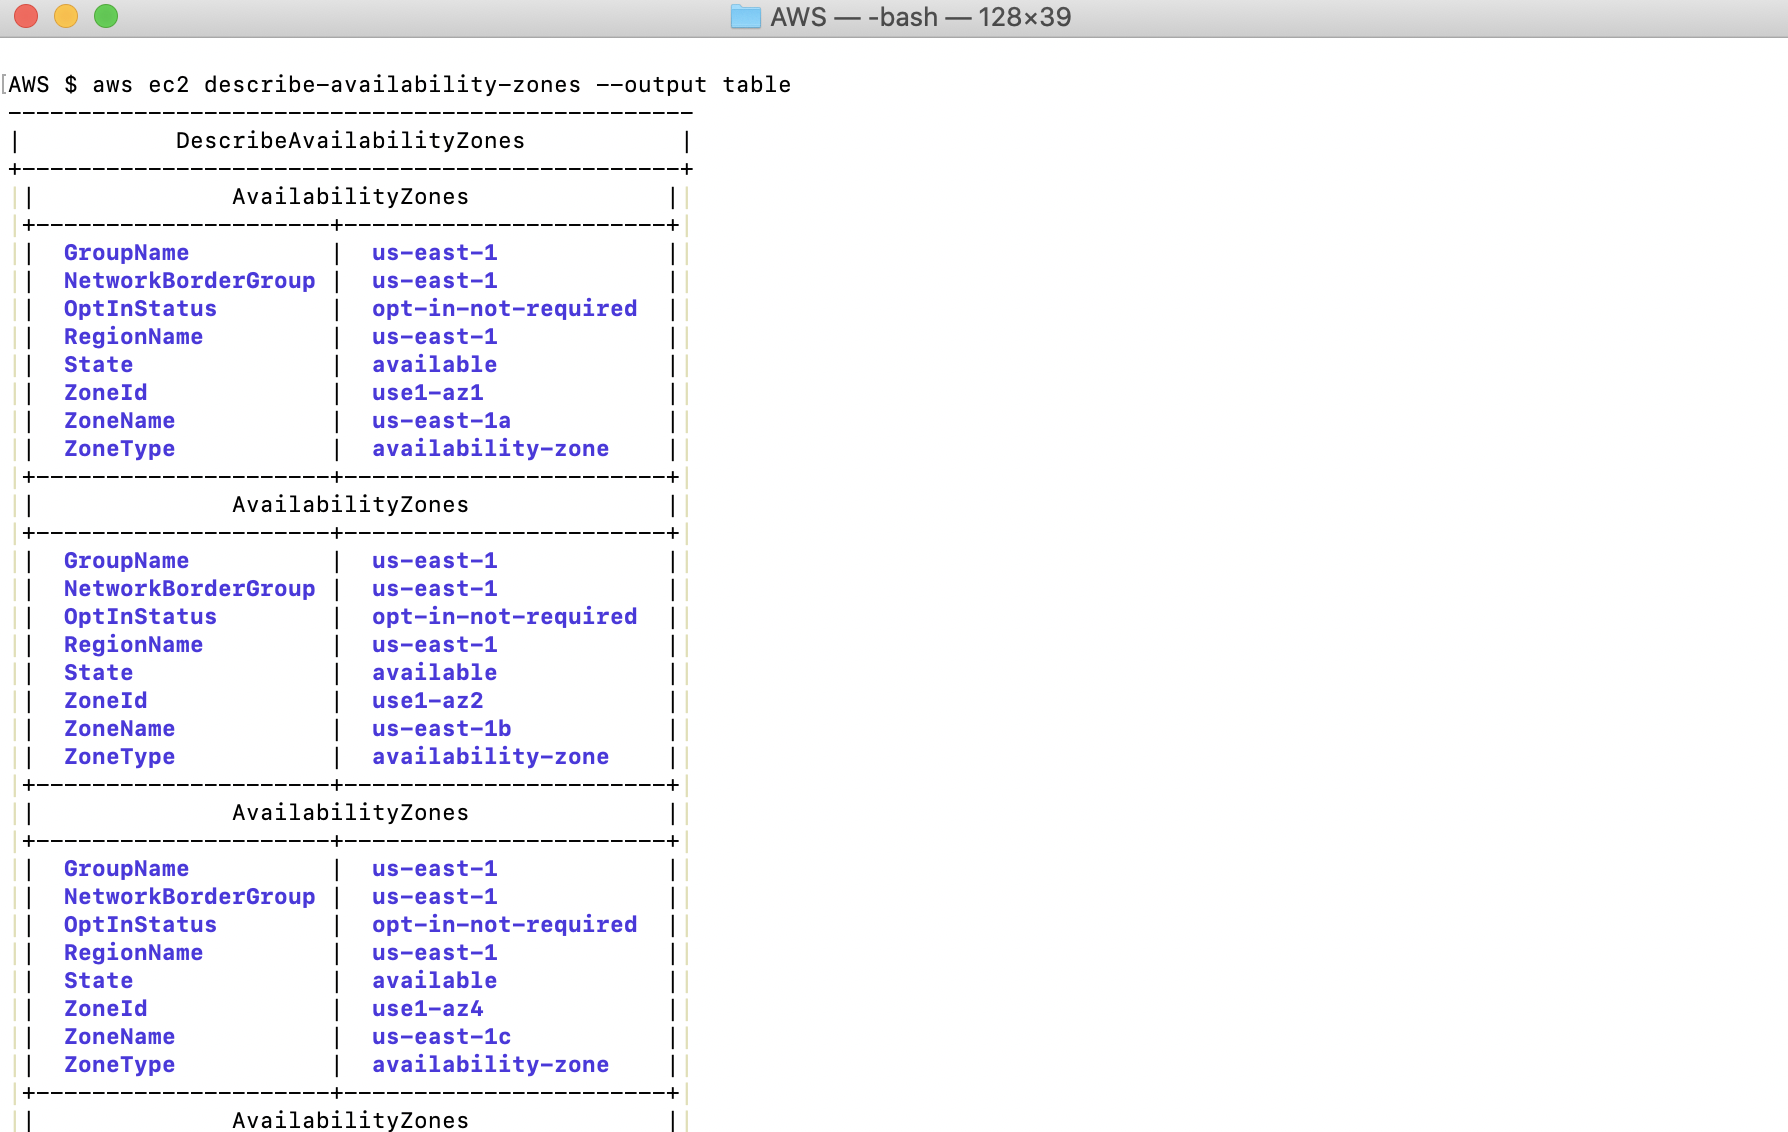Viewport: 1788px width, 1132px height.
Task: Click the value 'use1-az1'
Action: pyautogui.click(x=427, y=393)
